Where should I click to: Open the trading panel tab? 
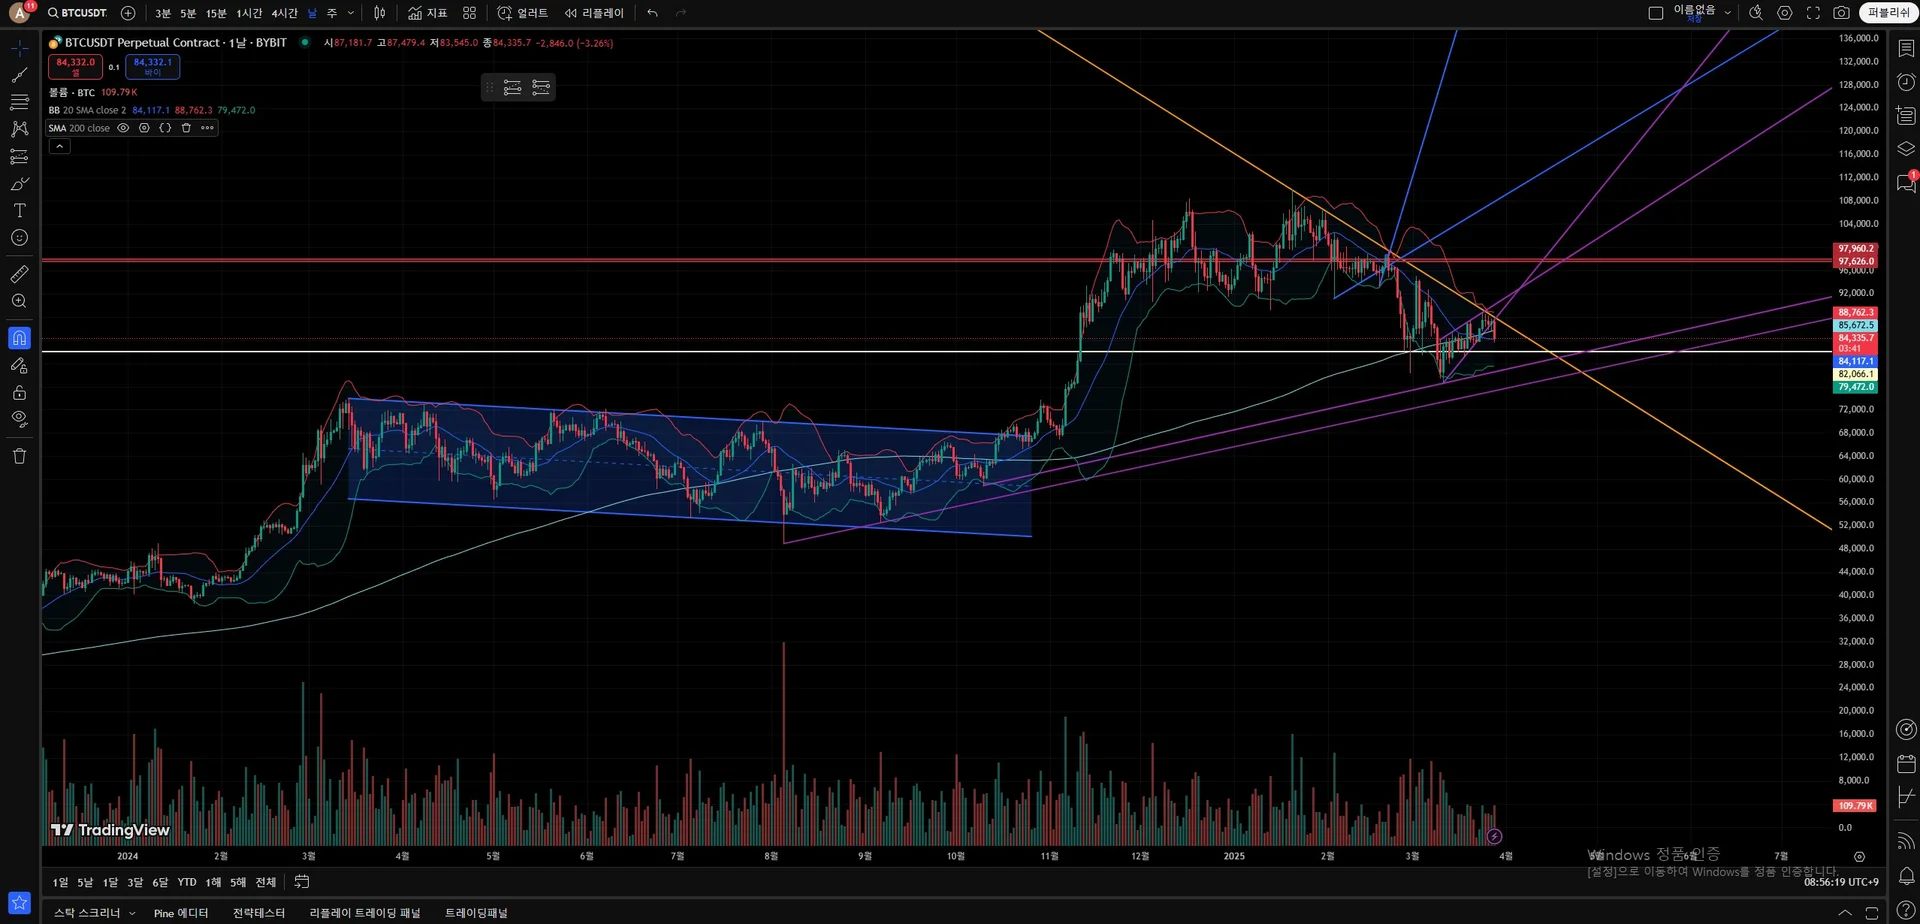coord(476,913)
